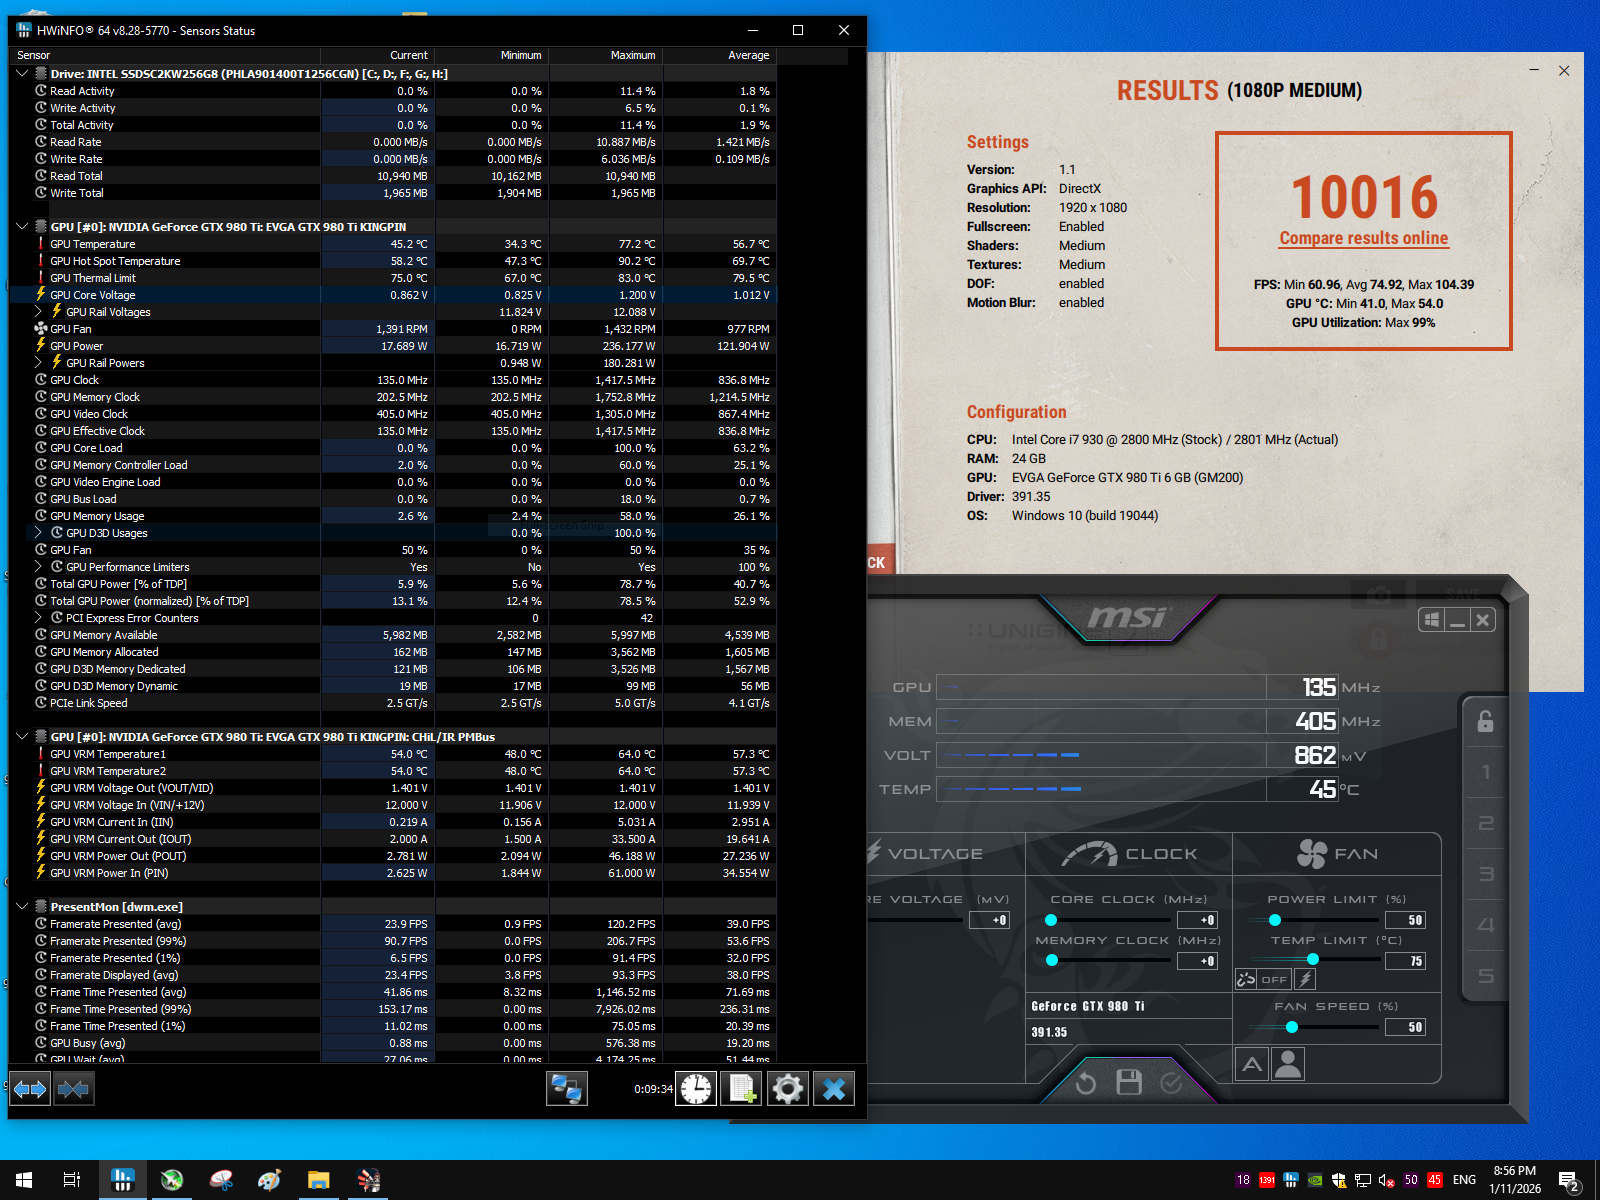Open Snipping Tool from taskbar
1600x1200 pixels.
point(221,1180)
